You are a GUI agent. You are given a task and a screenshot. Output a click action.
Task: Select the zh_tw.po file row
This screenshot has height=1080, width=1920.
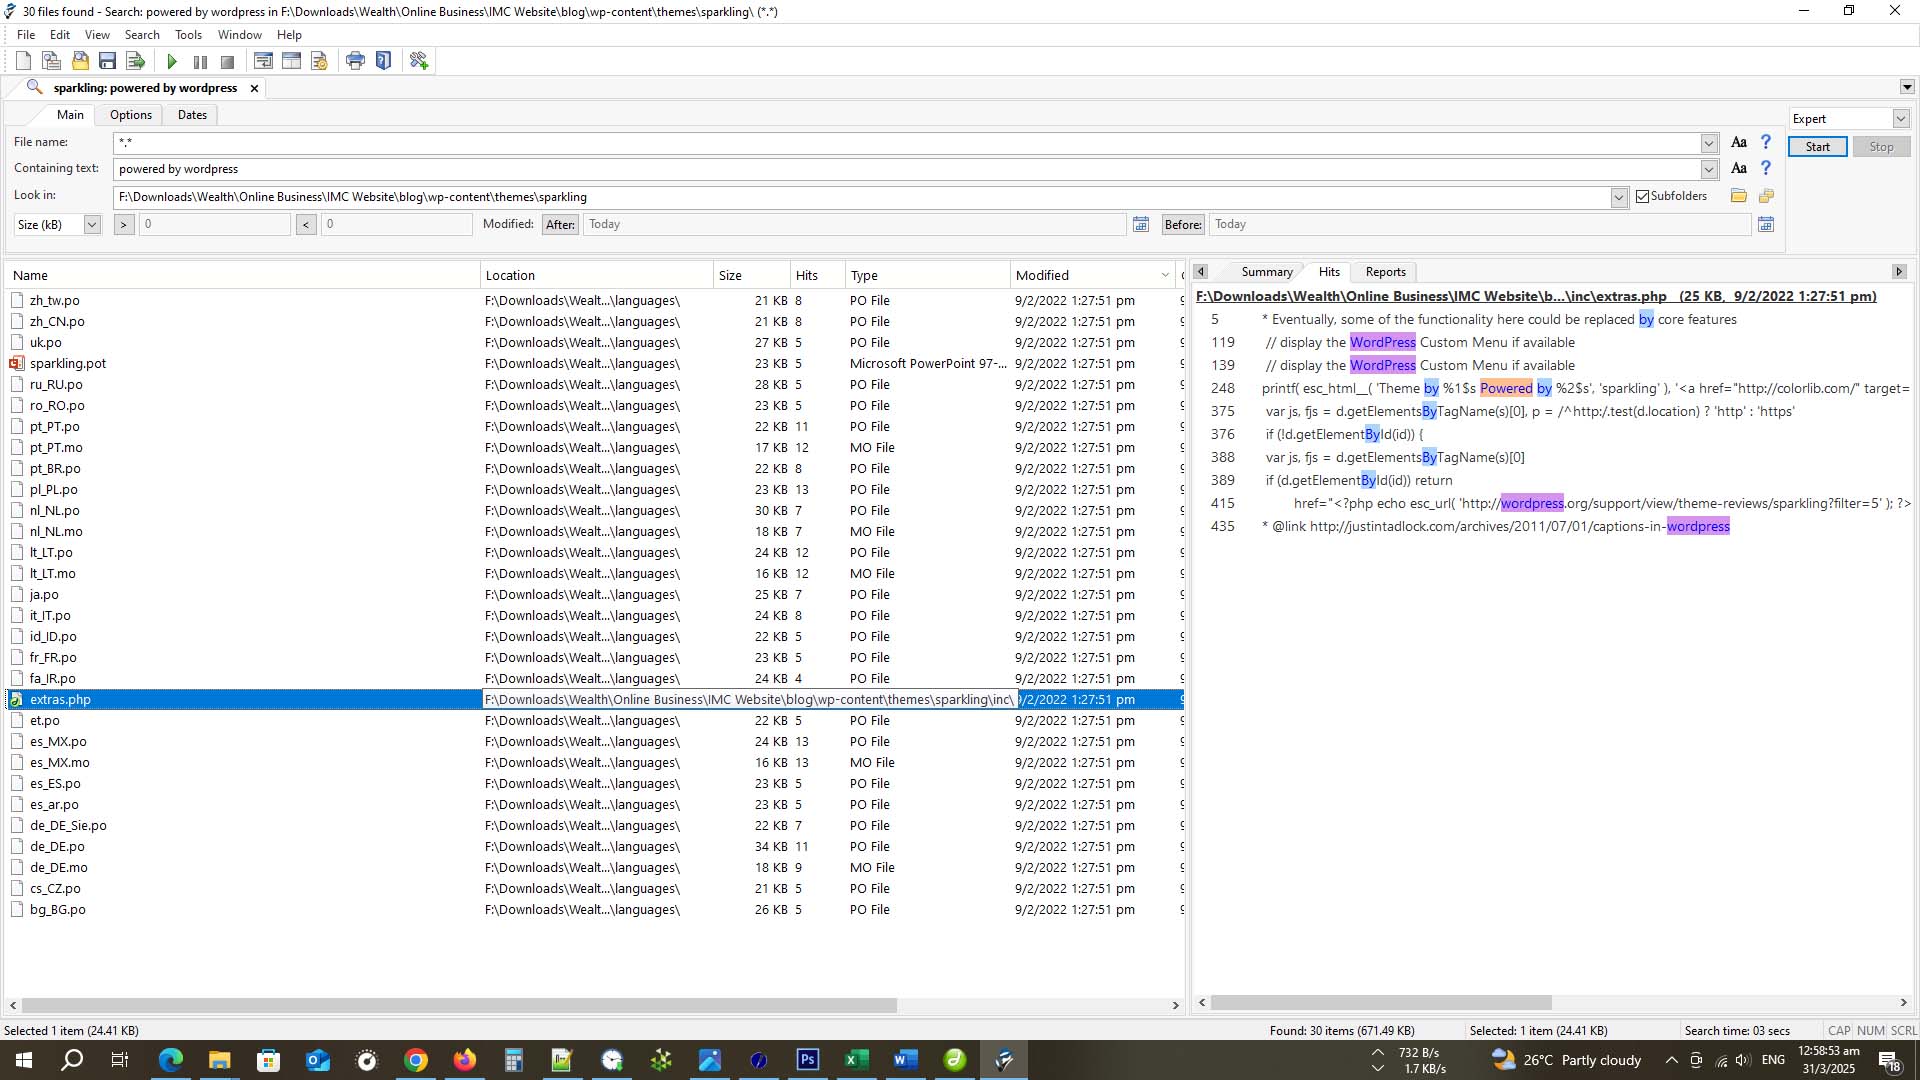click(594, 301)
